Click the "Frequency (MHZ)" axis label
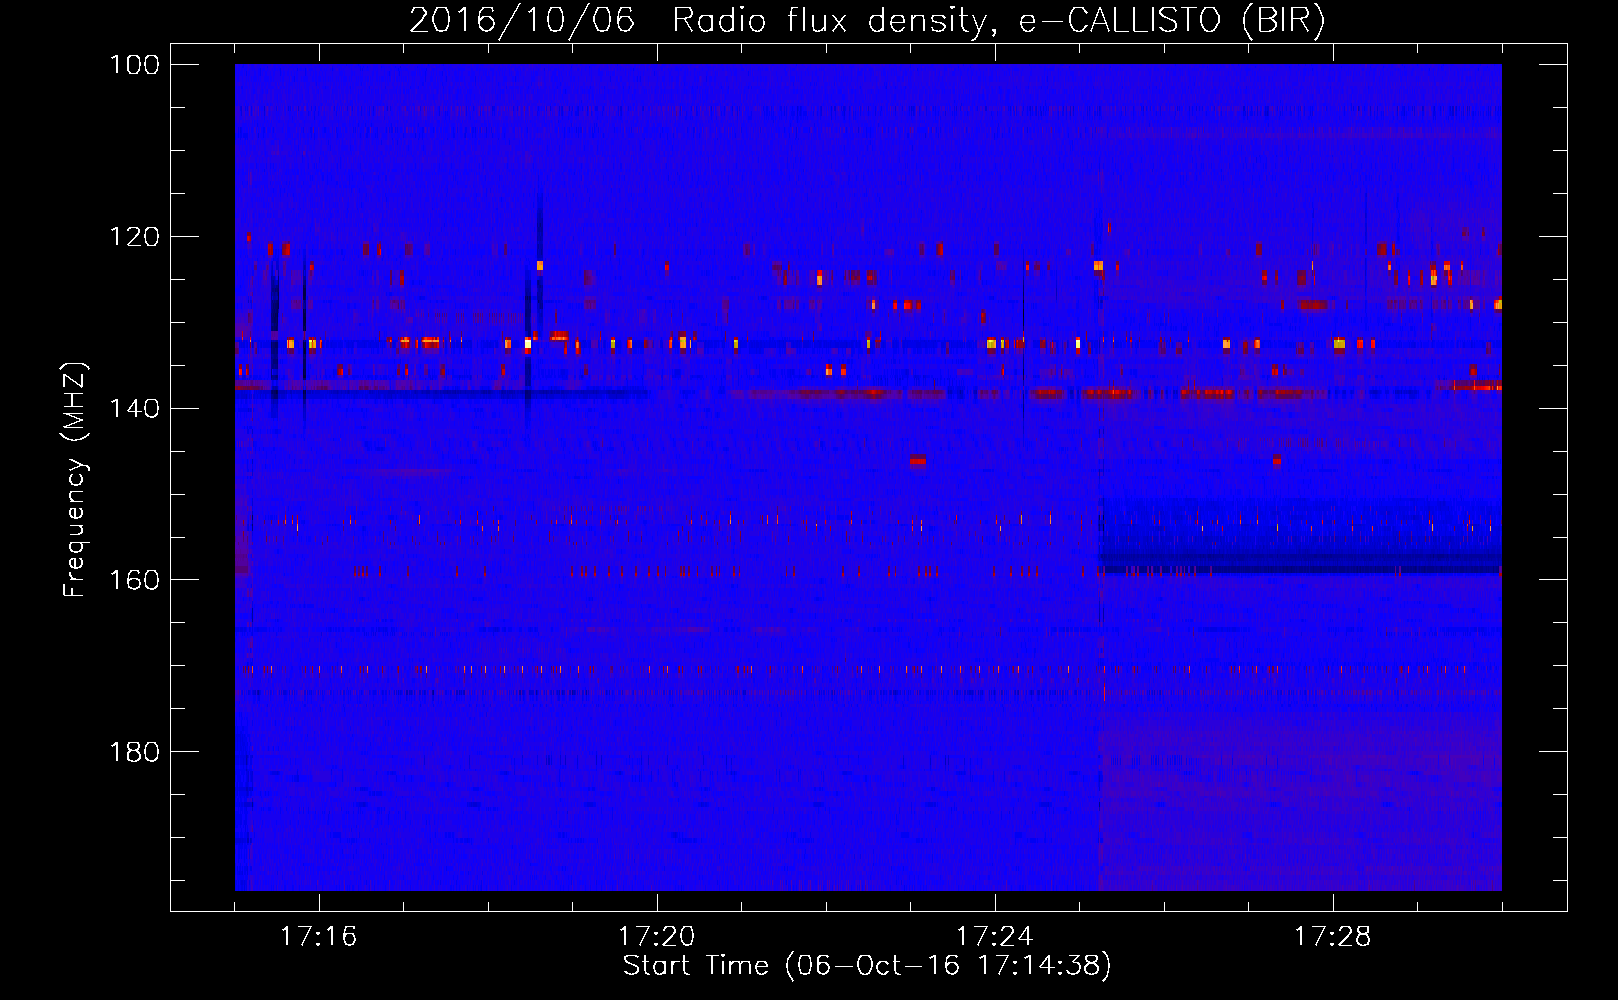The image size is (1618, 1000). click(76, 480)
